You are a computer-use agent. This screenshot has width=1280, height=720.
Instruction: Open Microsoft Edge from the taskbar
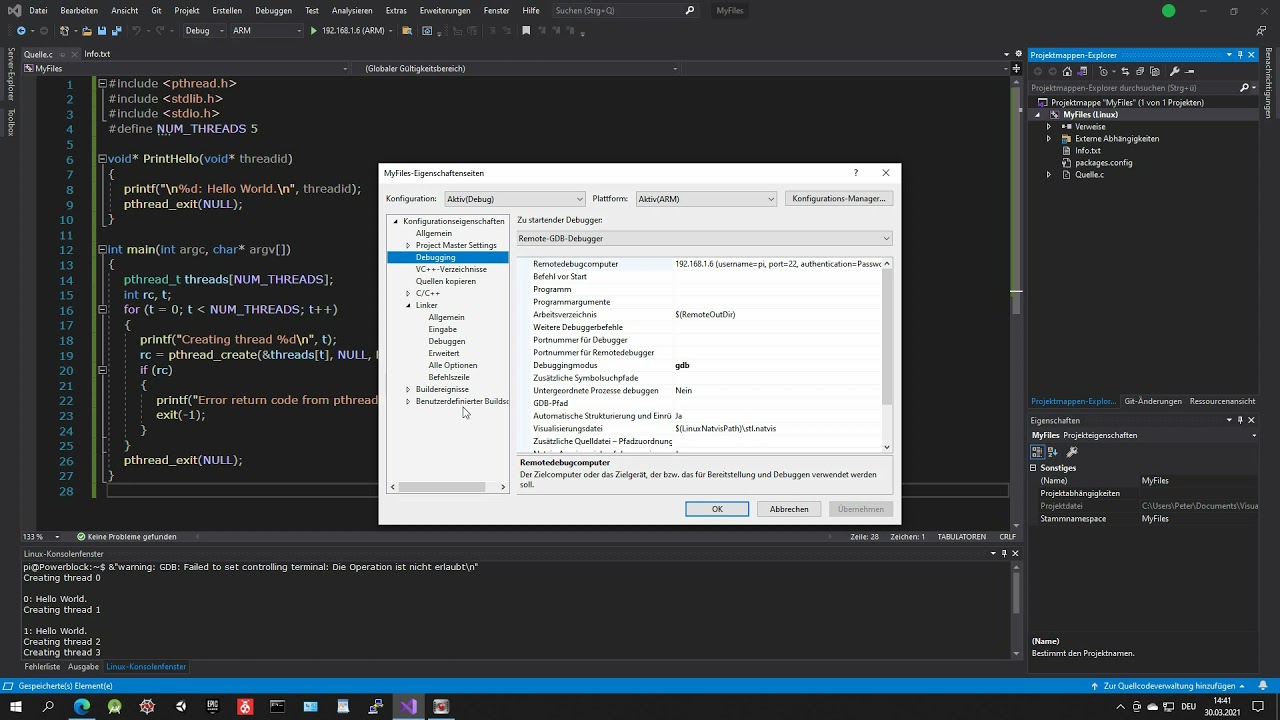pyautogui.click(x=82, y=706)
